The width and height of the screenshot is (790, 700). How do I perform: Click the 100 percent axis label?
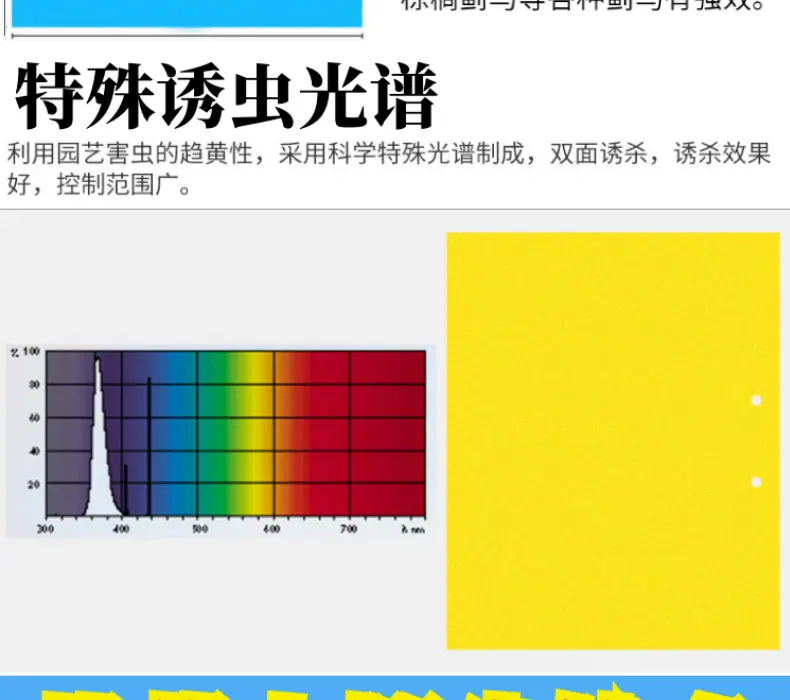pos(31,351)
